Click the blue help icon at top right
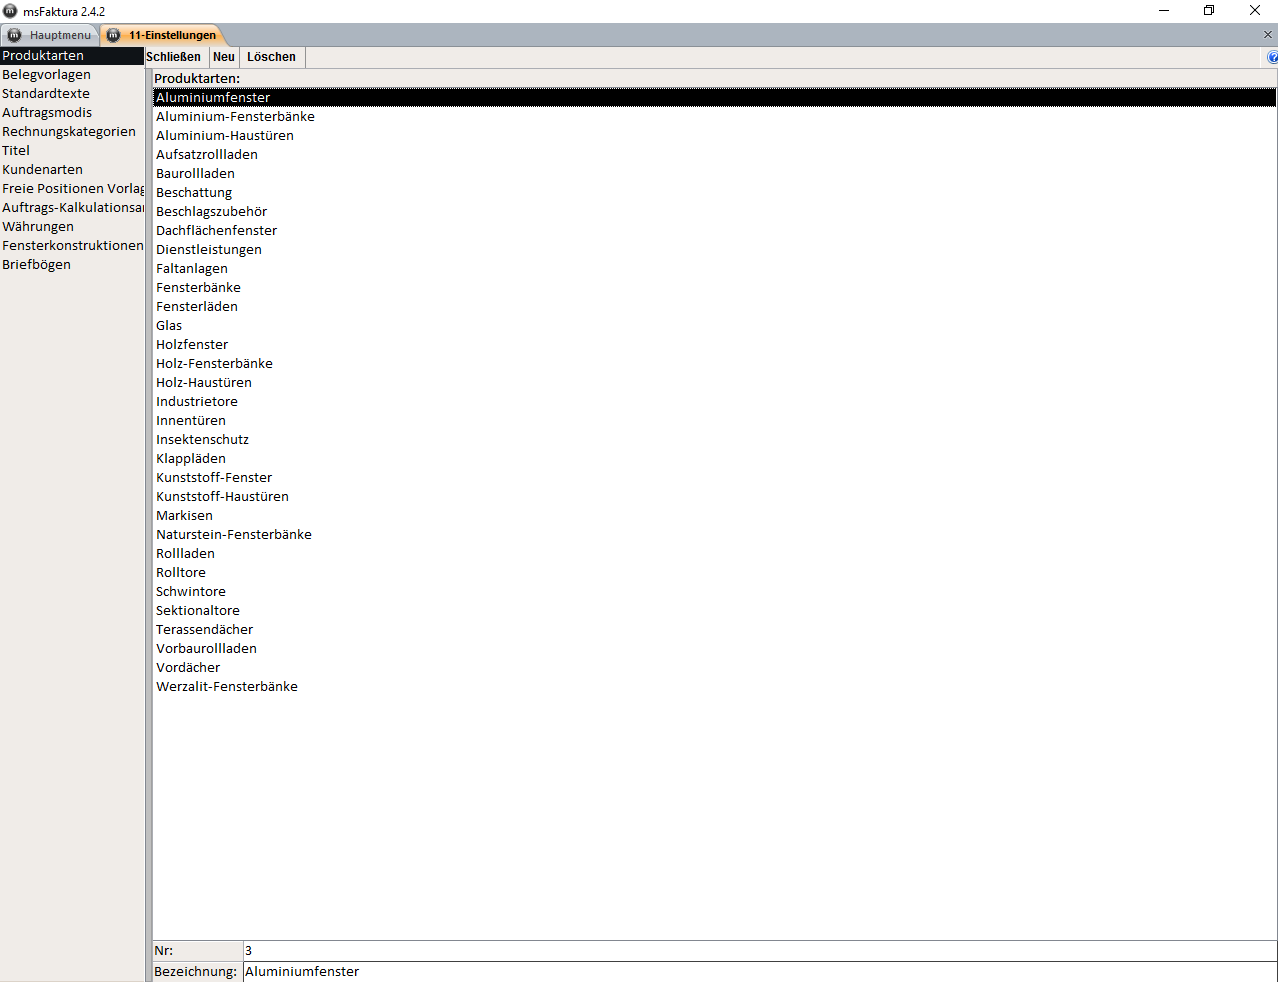 [x=1272, y=57]
